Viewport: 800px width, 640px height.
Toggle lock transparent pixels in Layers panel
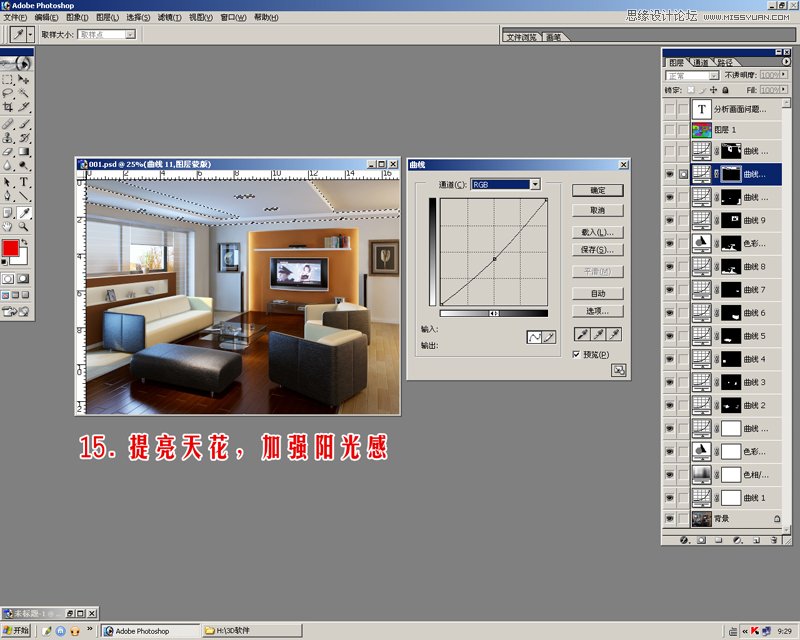pos(690,90)
